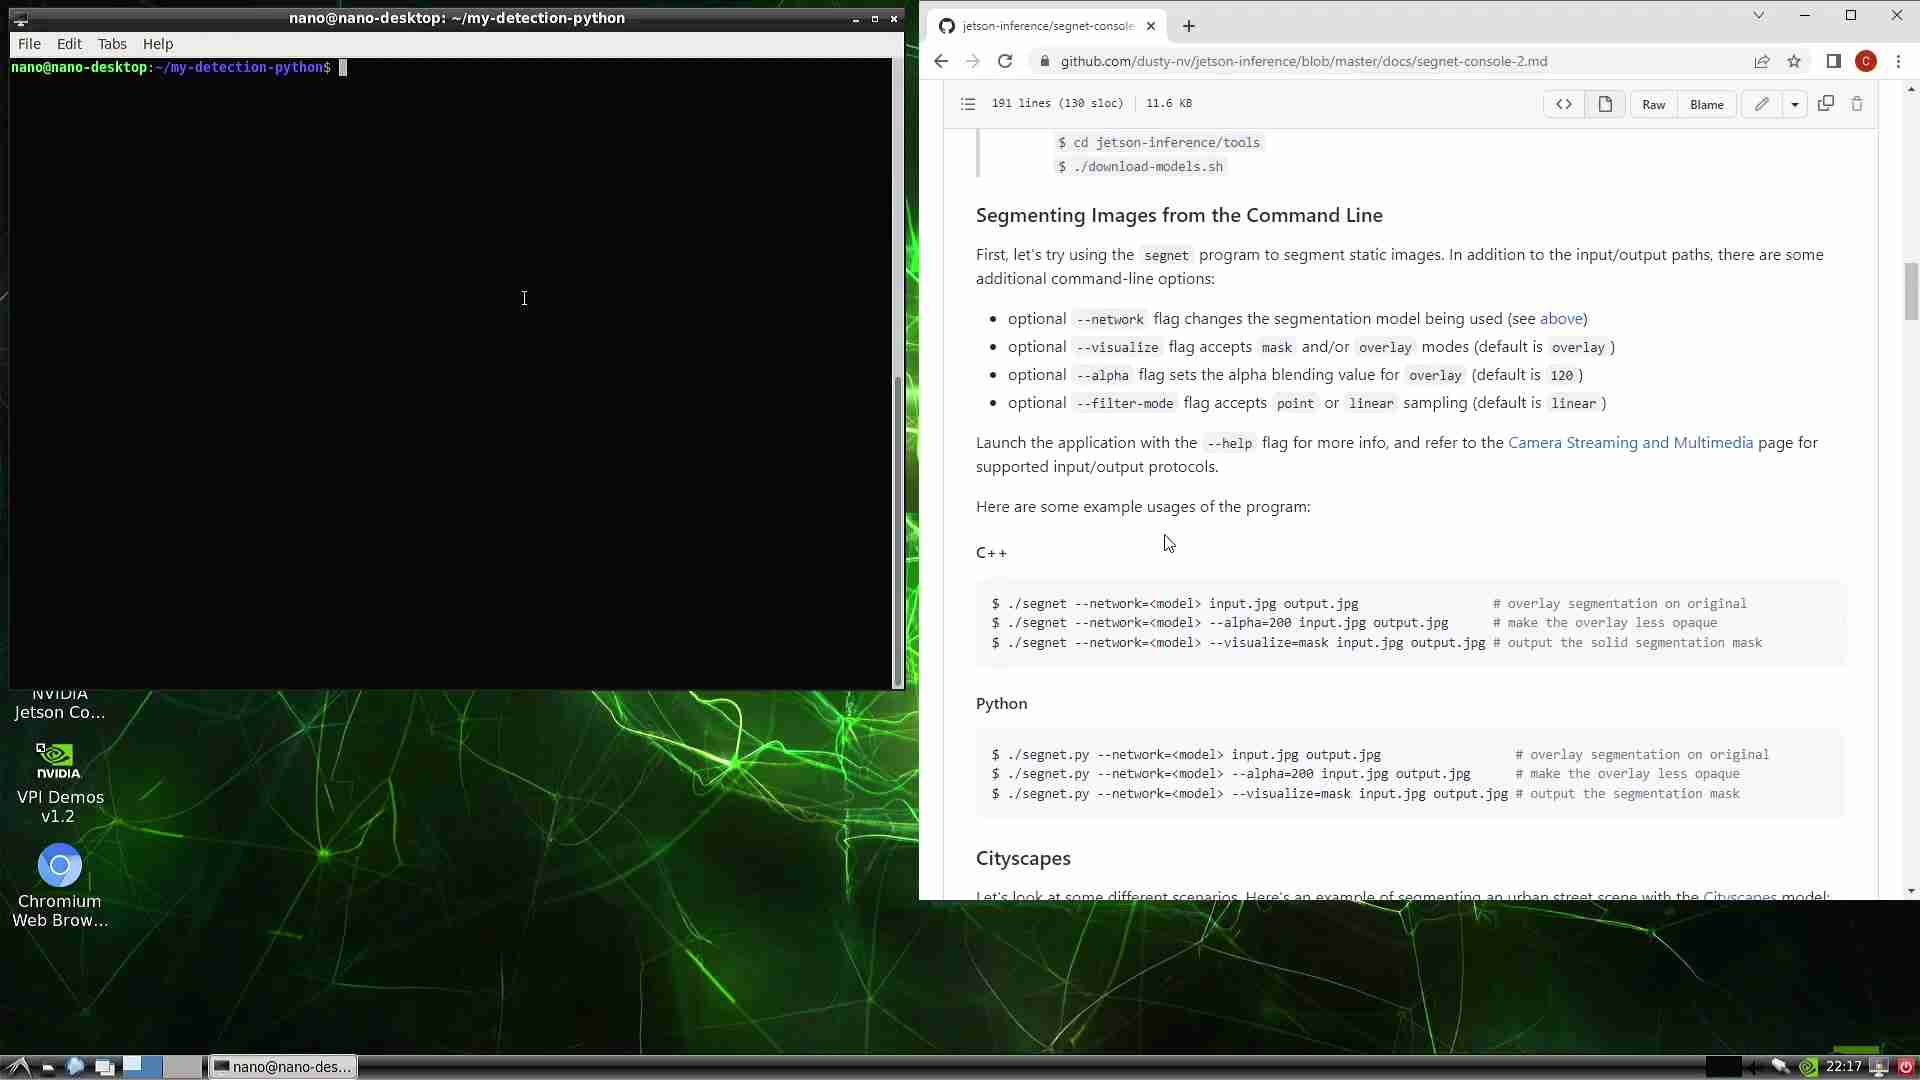
Task: Toggle the browser side panel icon
Action: [1833, 61]
